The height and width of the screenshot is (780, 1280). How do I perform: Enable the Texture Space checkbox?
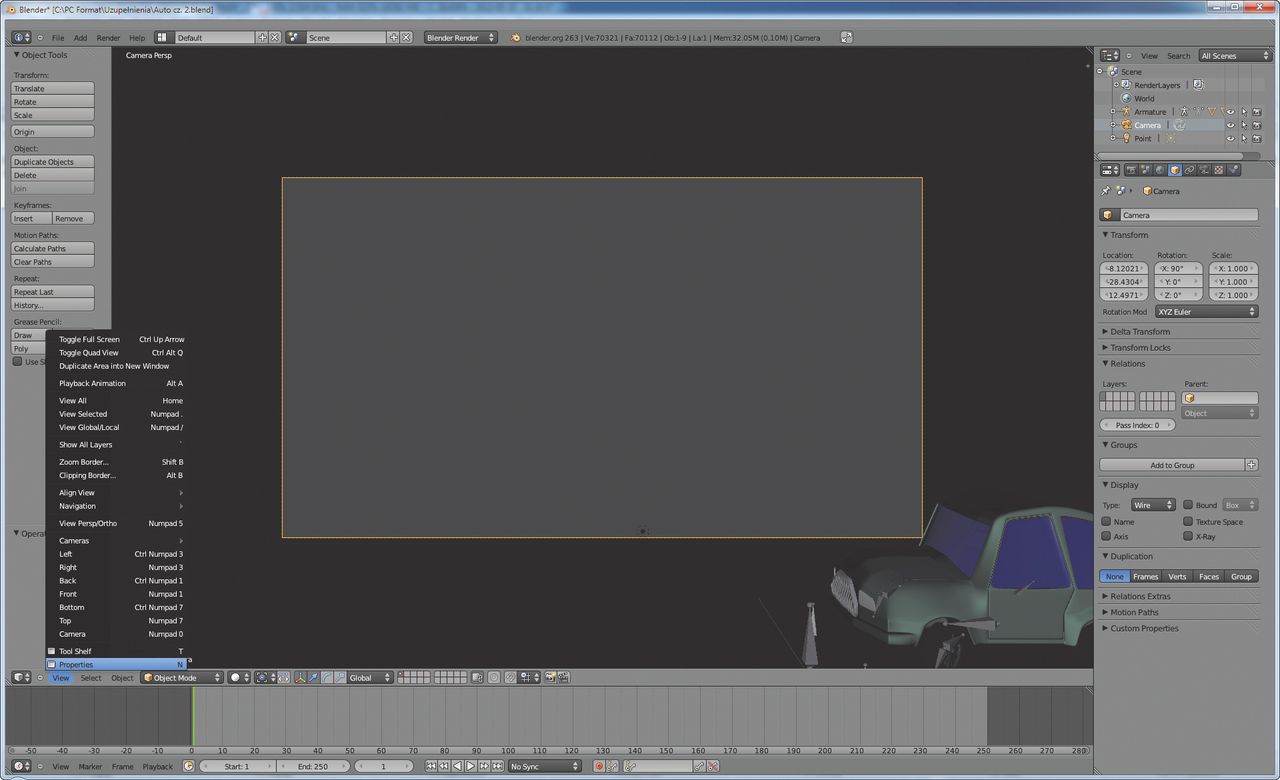[x=1188, y=521]
